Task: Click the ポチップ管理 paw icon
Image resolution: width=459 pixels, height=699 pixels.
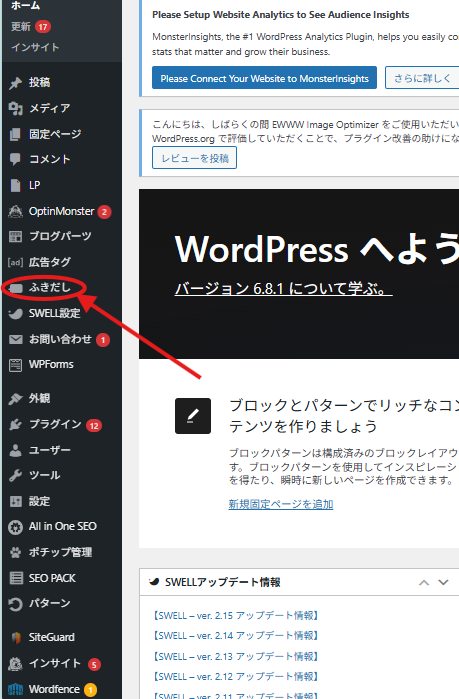Action: pyautogui.click(x=16, y=553)
